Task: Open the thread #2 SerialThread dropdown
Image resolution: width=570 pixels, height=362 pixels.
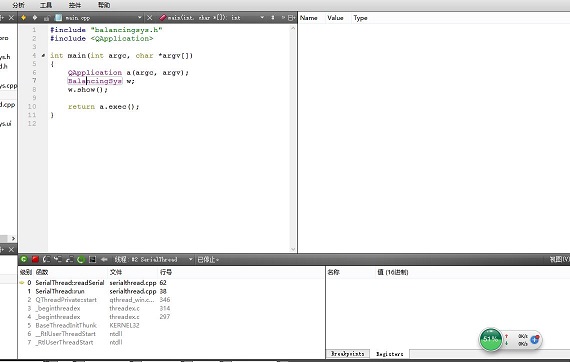Action: (x=190, y=260)
